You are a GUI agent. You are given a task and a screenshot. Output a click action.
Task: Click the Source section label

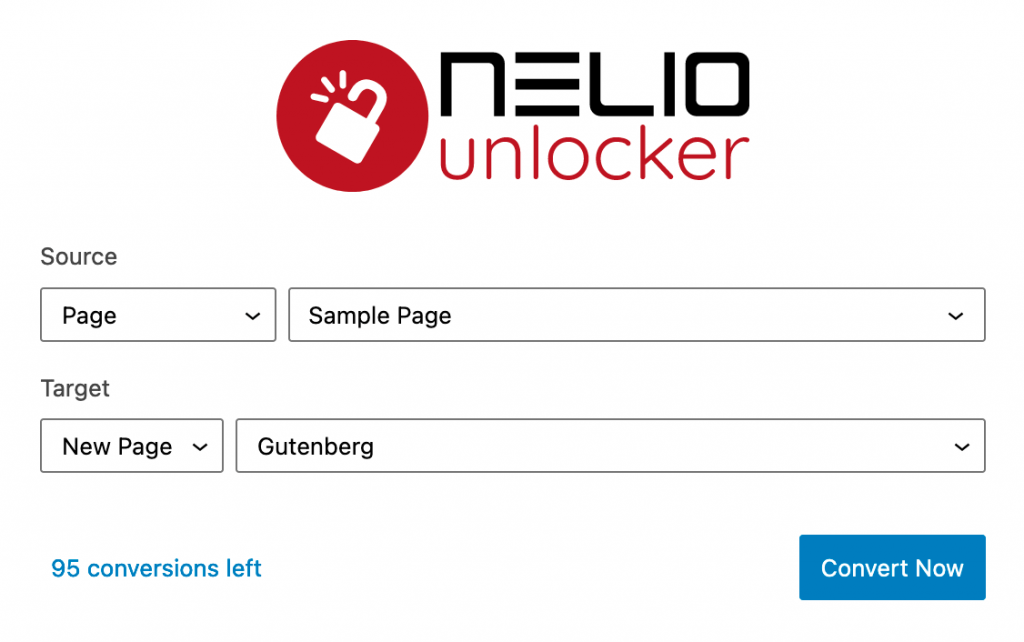coord(78,257)
